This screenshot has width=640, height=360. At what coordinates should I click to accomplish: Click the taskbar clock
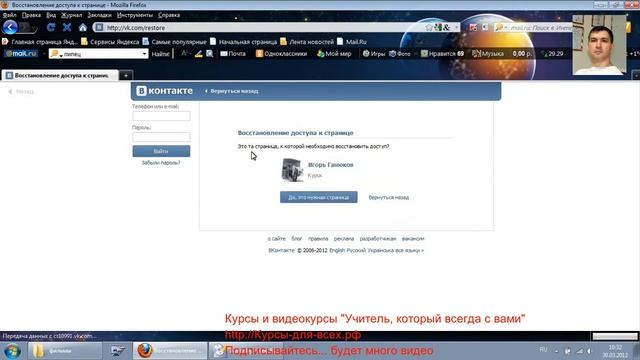615,351
